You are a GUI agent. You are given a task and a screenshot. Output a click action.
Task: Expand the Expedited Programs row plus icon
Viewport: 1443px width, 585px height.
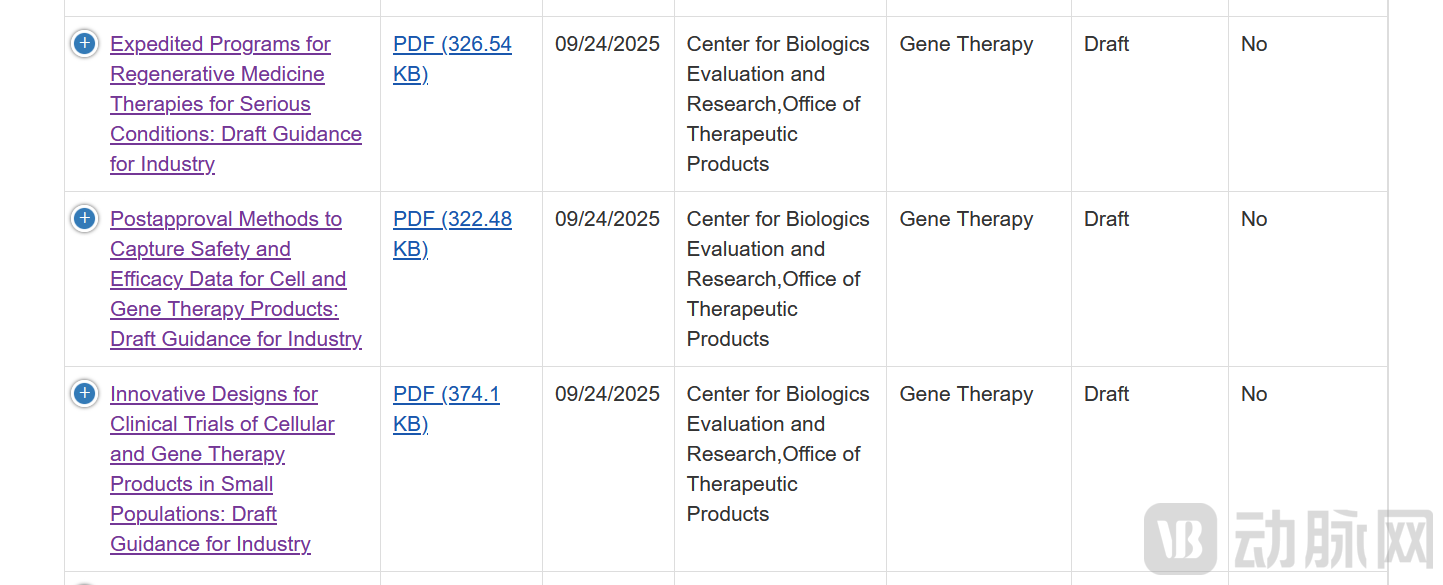pos(85,43)
